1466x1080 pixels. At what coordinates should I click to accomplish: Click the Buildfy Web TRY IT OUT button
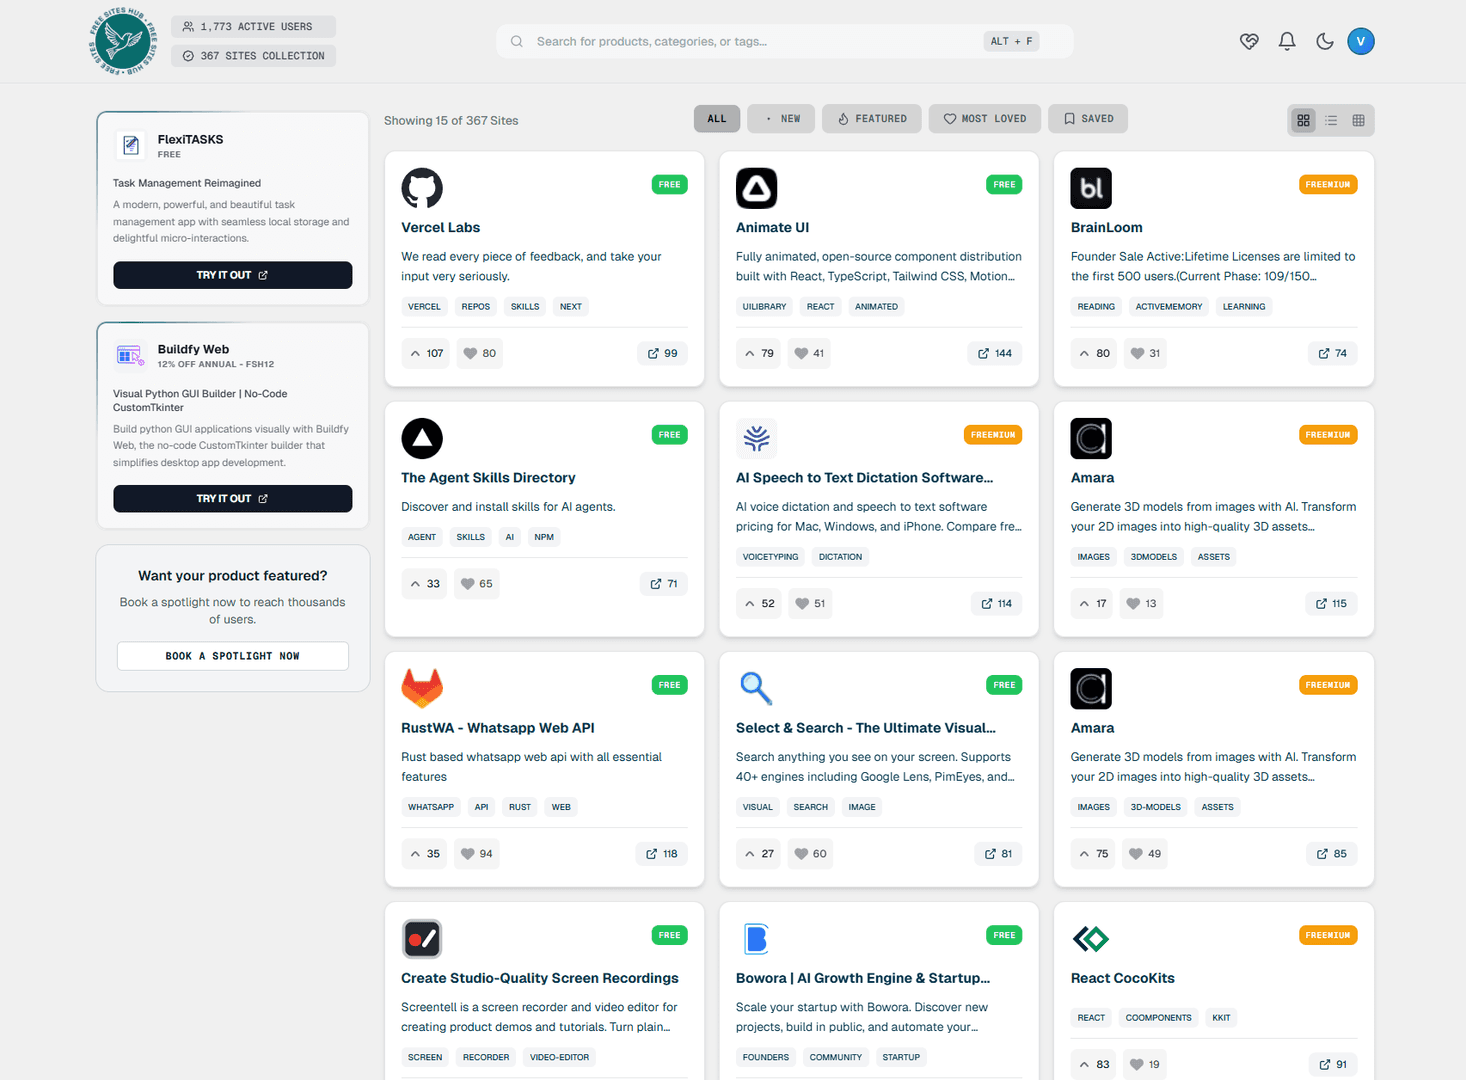click(x=232, y=498)
